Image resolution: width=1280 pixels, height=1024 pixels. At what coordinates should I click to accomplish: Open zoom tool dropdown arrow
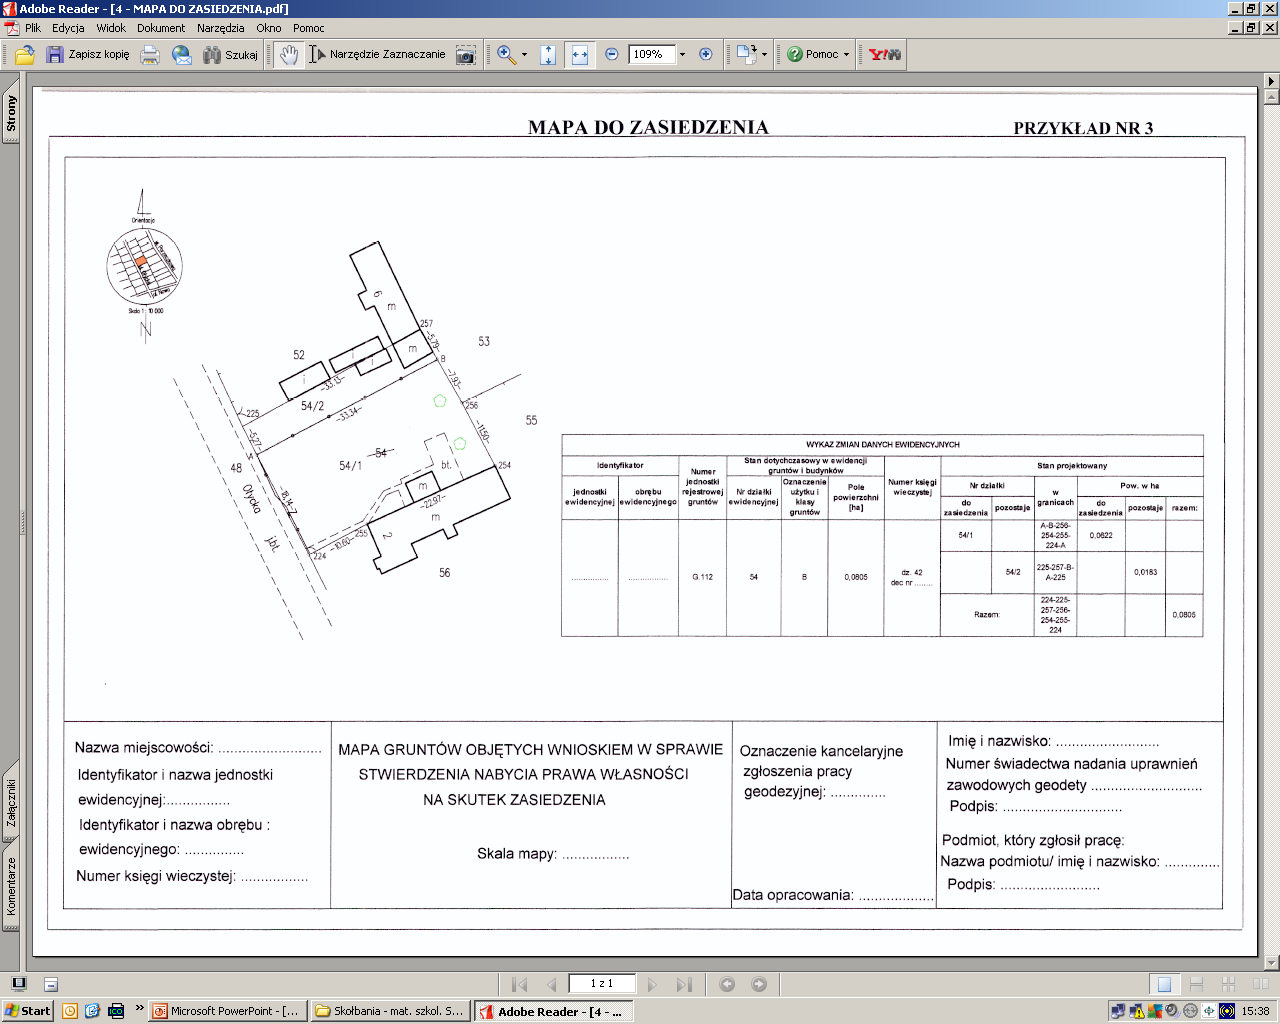[524, 55]
